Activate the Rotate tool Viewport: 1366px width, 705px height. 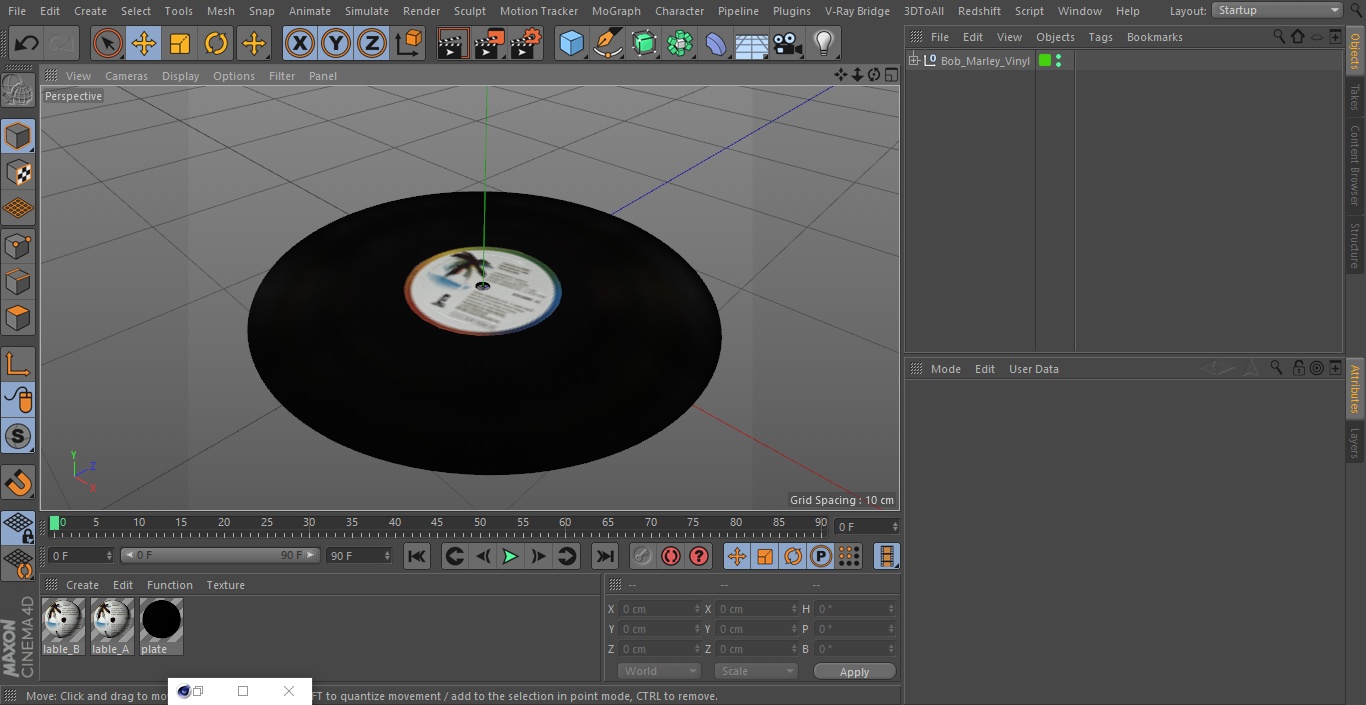pos(216,44)
